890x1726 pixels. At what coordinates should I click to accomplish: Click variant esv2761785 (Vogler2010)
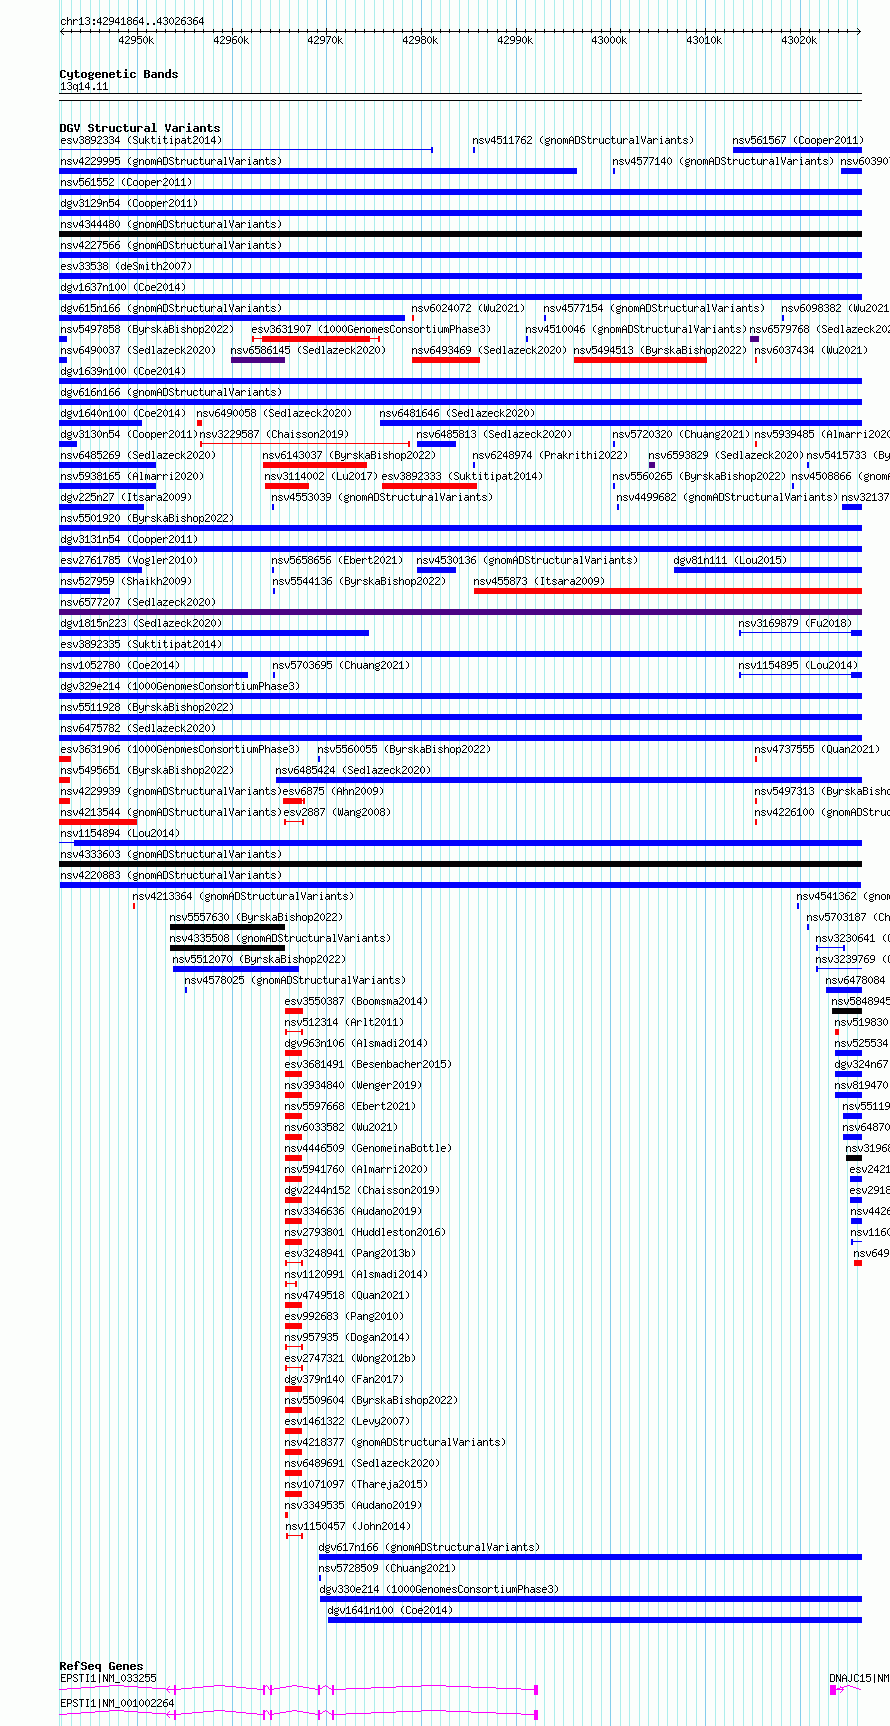pyautogui.click(x=129, y=561)
